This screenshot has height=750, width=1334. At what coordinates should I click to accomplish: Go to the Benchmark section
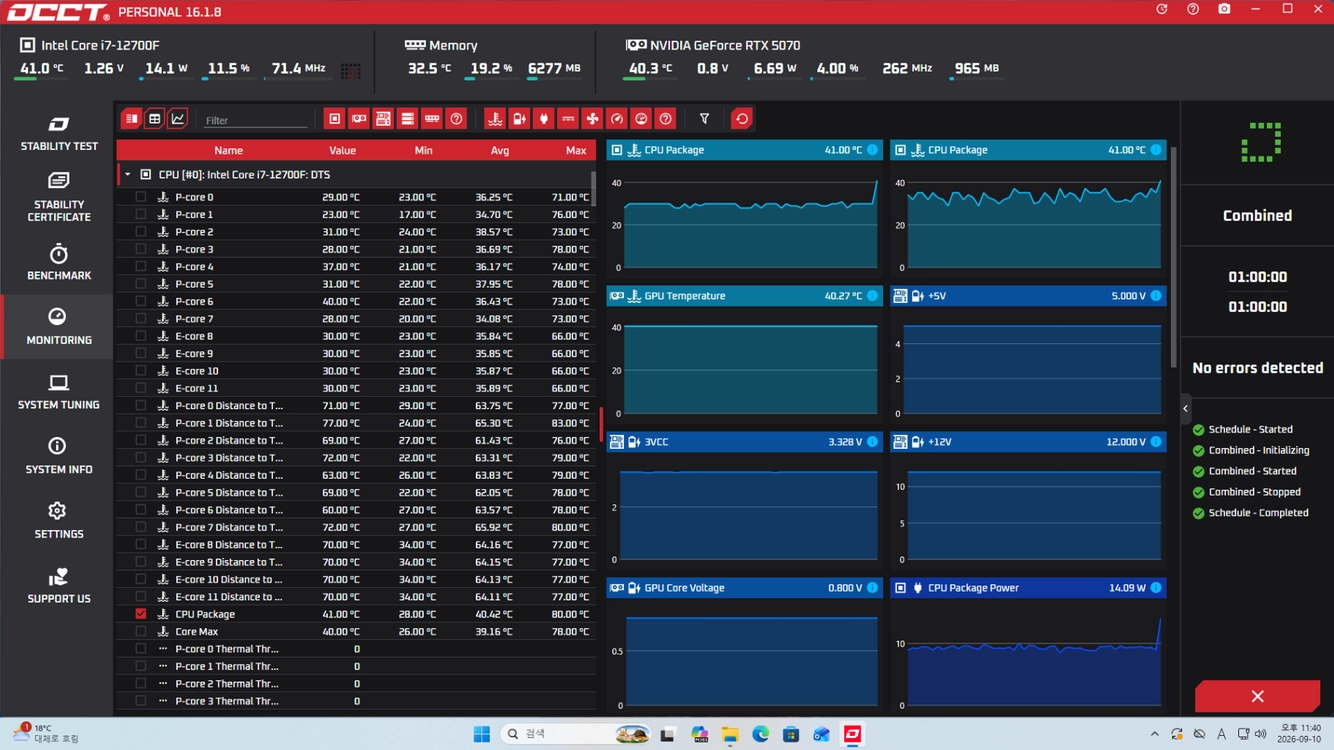(x=59, y=262)
